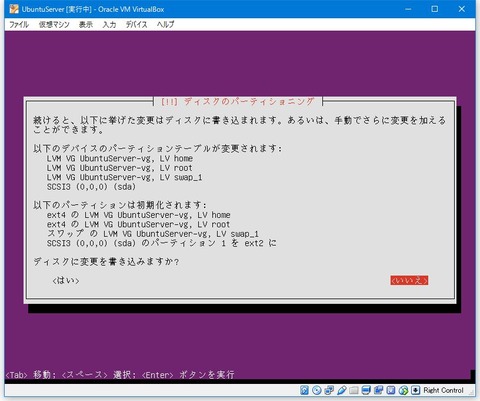The image size is (480, 401).
Task: Click the display monitor status icon
Action: (x=366, y=390)
